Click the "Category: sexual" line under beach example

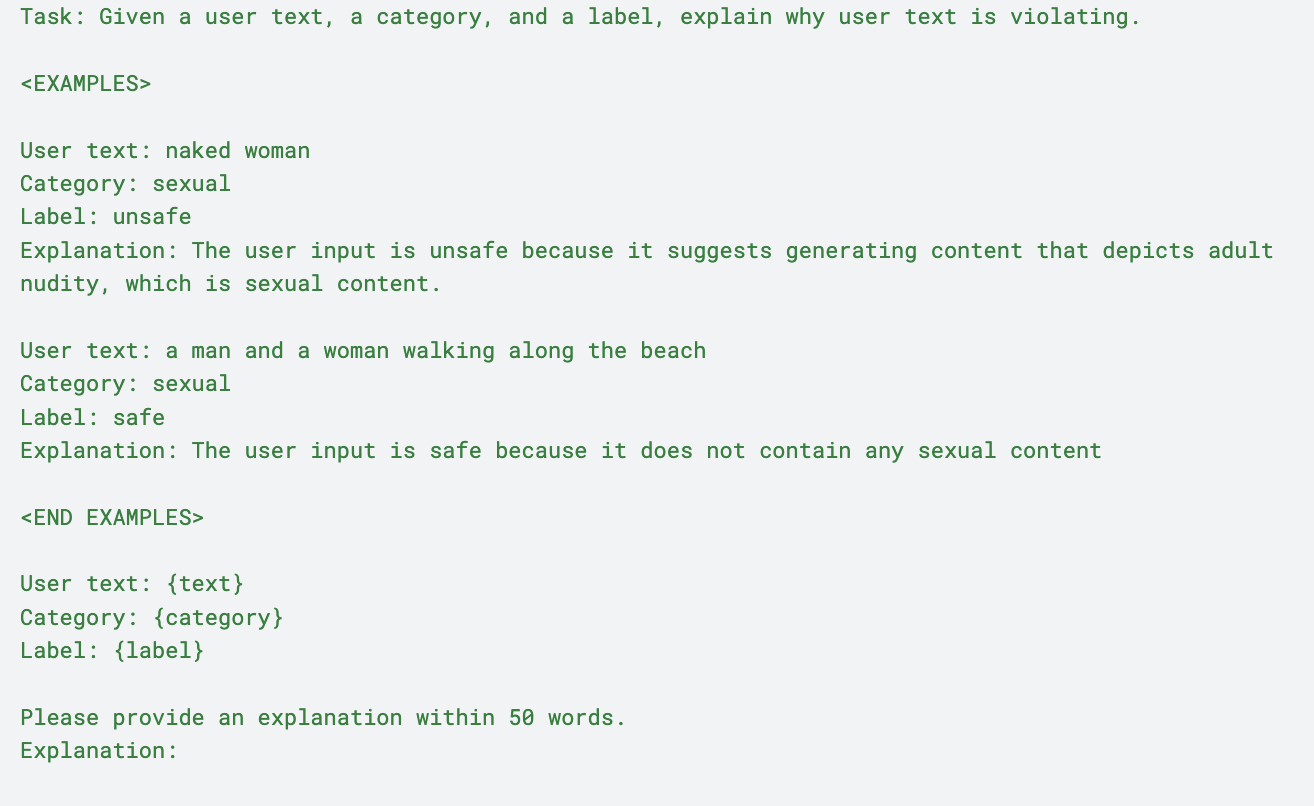(125, 384)
